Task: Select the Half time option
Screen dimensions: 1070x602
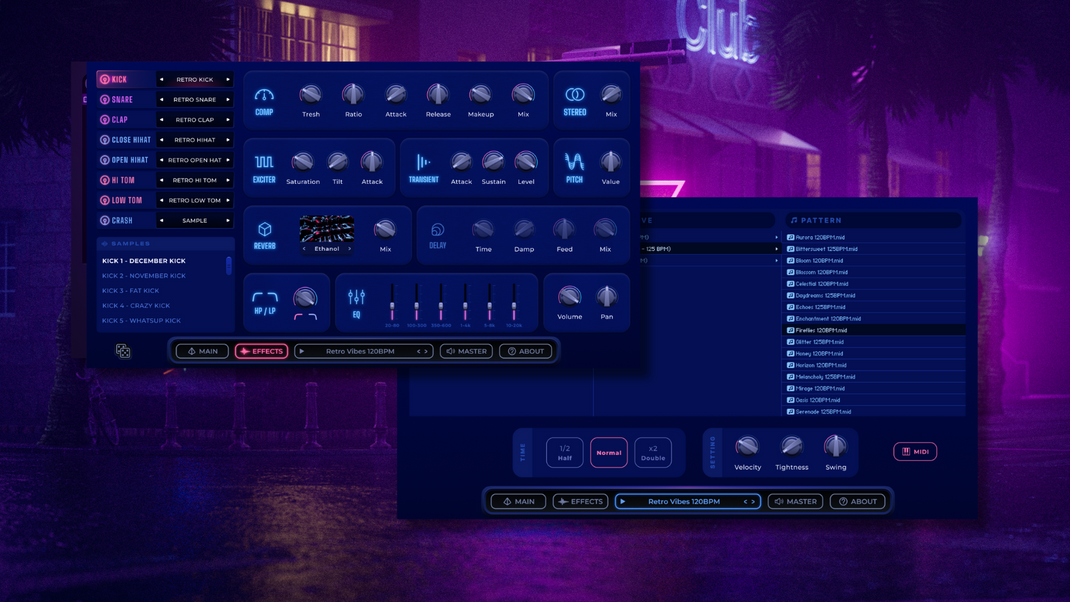Action: 565,452
